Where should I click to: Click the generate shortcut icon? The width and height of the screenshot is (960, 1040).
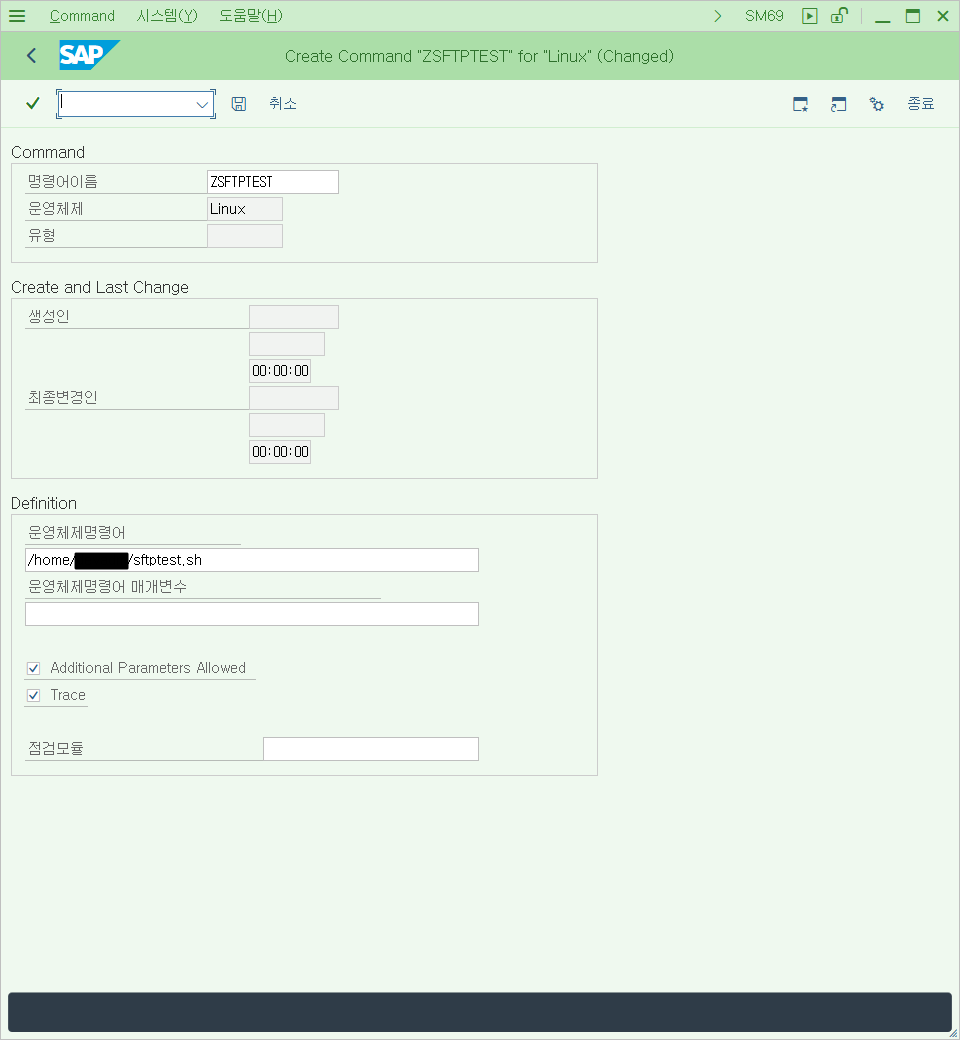point(839,104)
